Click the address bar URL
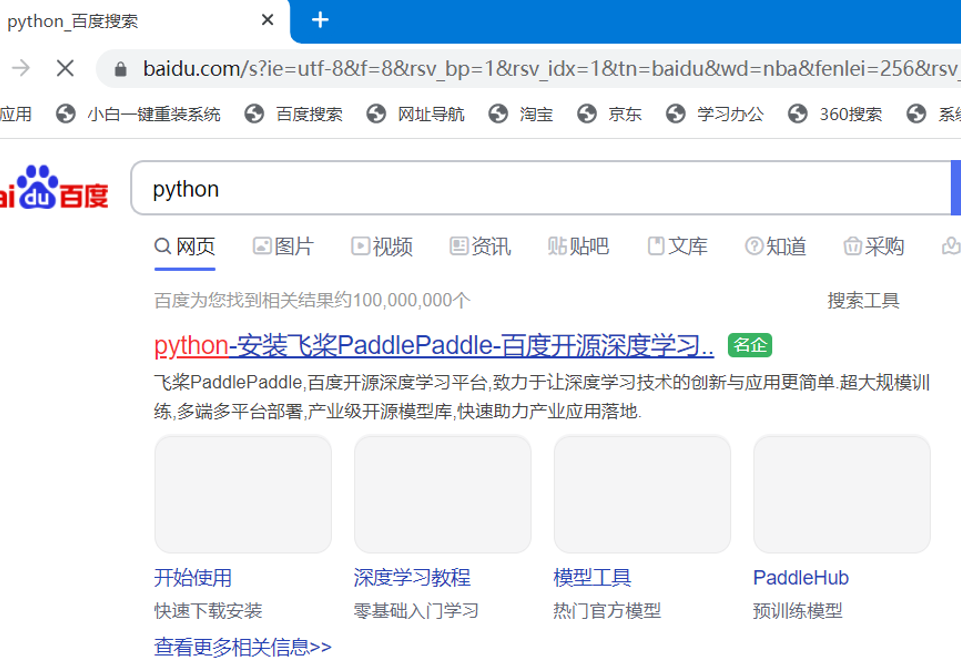The height and width of the screenshot is (660, 961). pyautogui.click(x=550, y=69)
